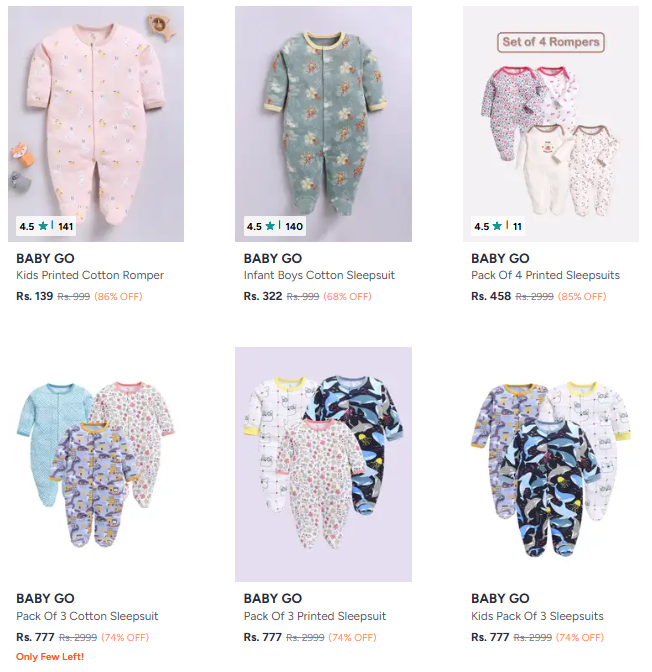Open the Infant Boys Cotton Sleepsuit title link
652x672 pixels.
tap(319, 275)
